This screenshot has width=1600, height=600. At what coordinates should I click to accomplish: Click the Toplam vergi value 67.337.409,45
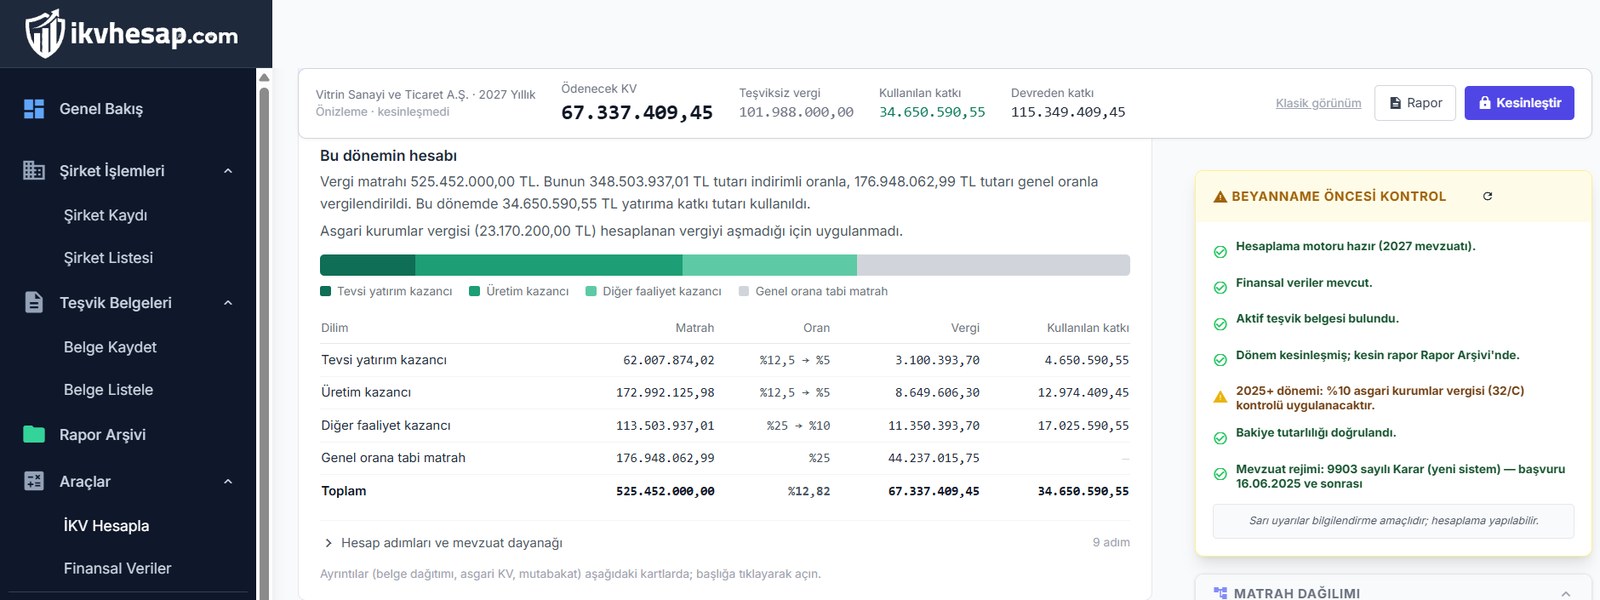[934, 492]
